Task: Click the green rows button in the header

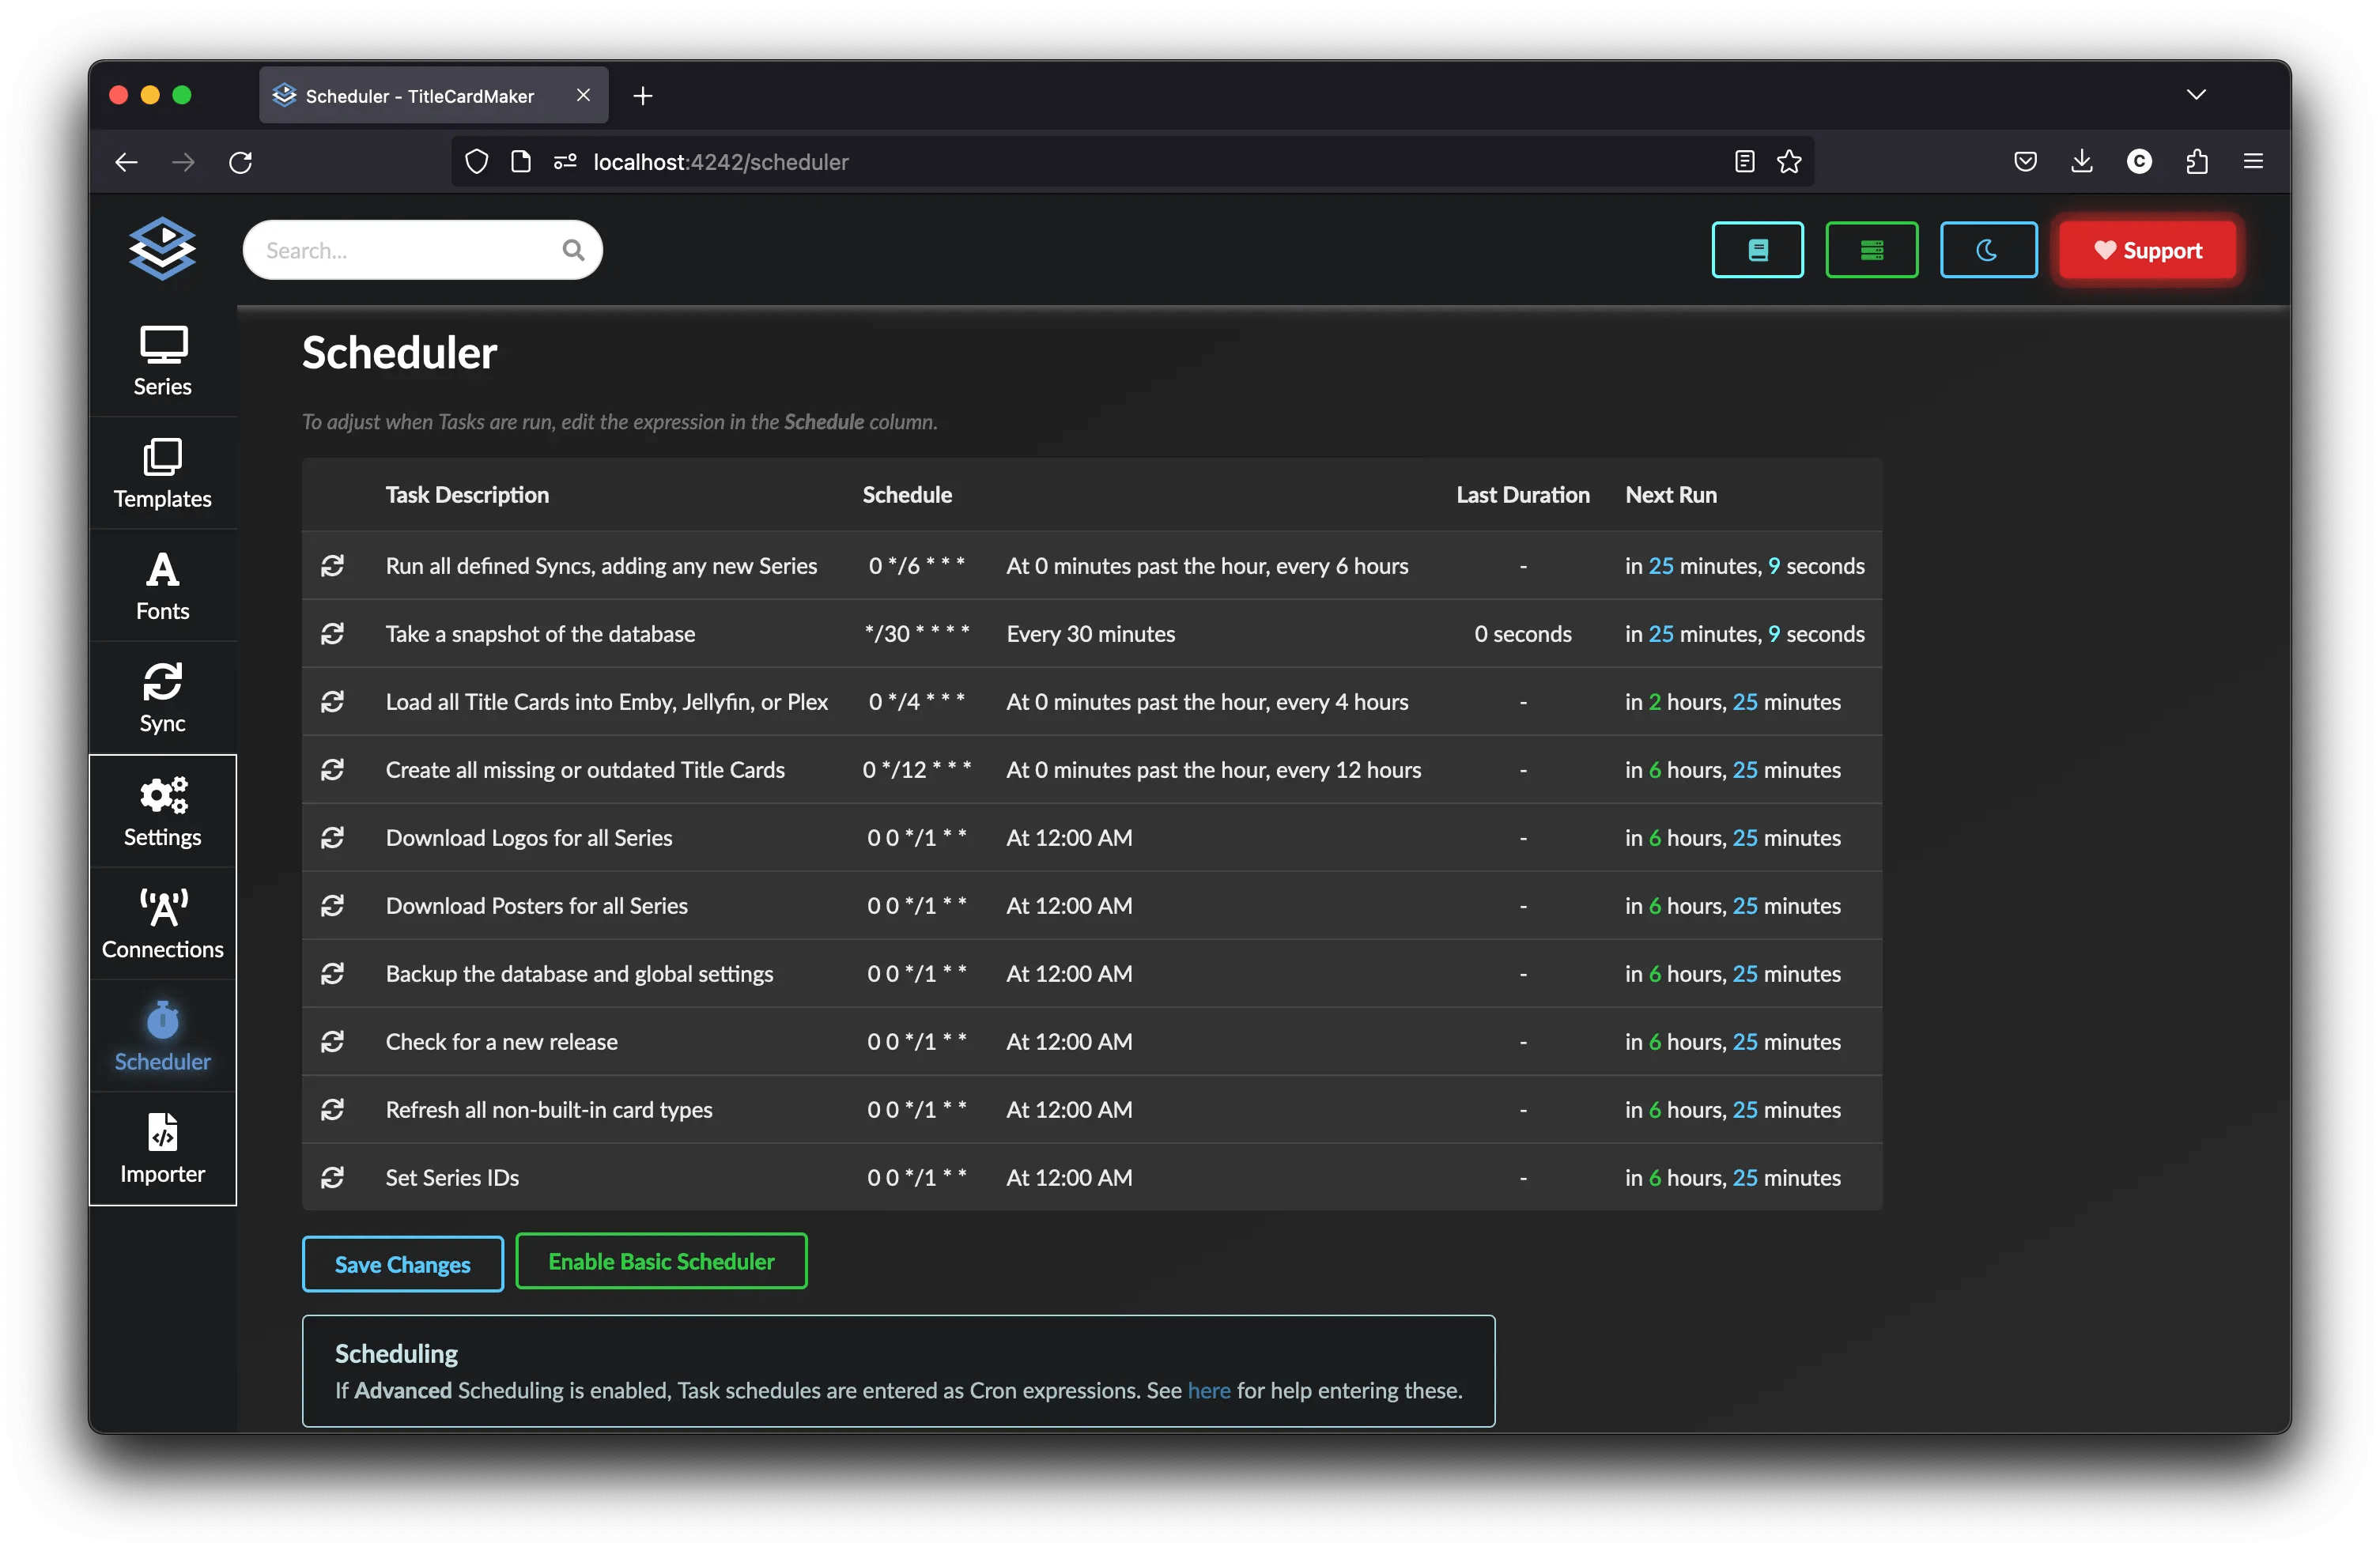Action: pos(1871,250)
